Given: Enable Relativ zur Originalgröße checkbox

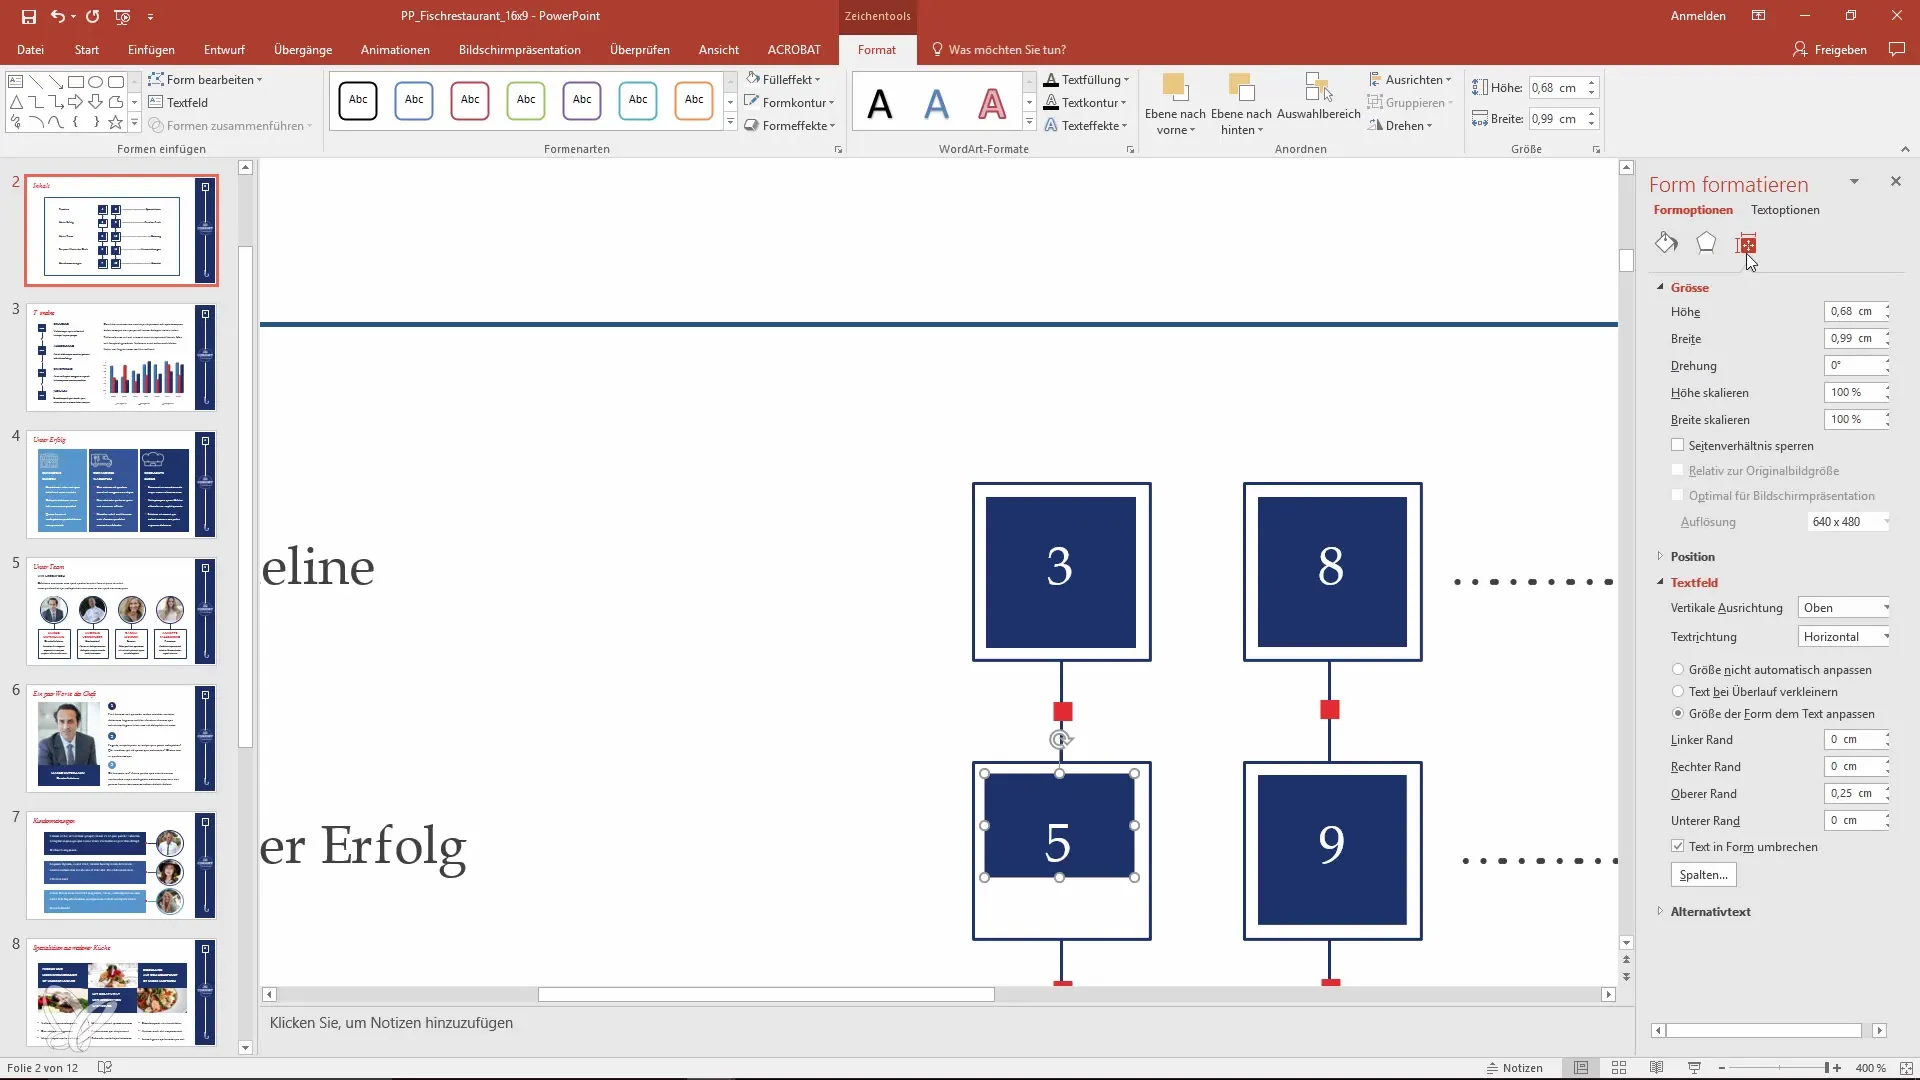Looking at the screenshot, I should [1677, 471].
